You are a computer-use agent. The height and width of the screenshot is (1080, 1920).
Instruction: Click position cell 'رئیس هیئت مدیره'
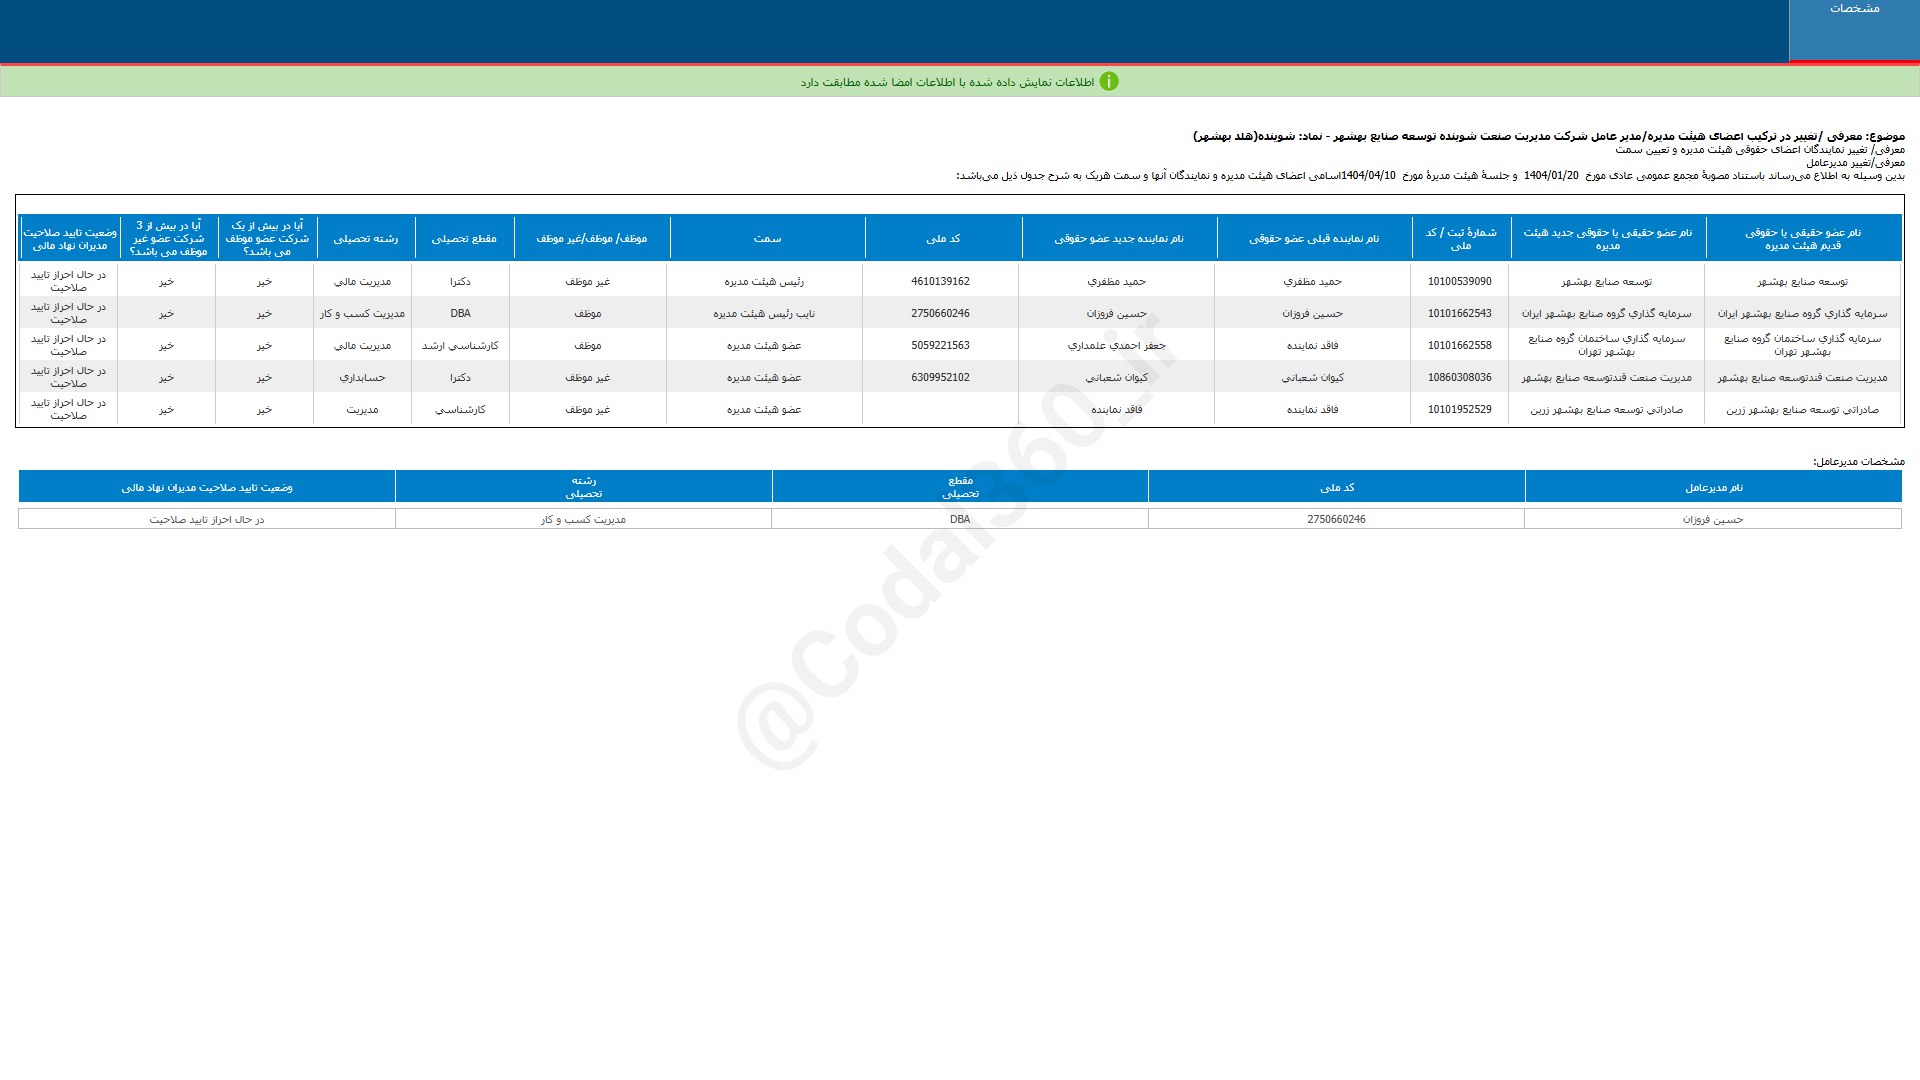tap(764, 282)
